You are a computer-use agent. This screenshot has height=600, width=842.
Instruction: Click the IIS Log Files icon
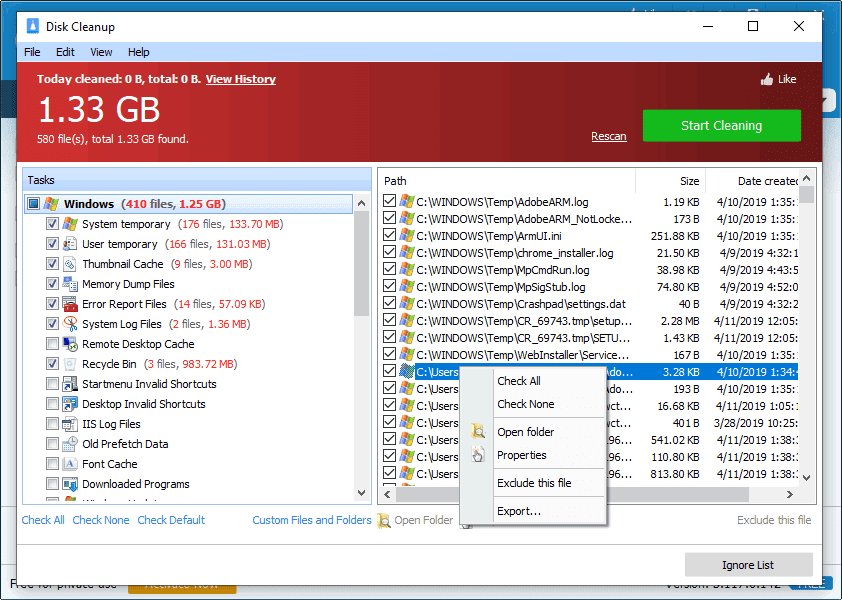[70, 424]
